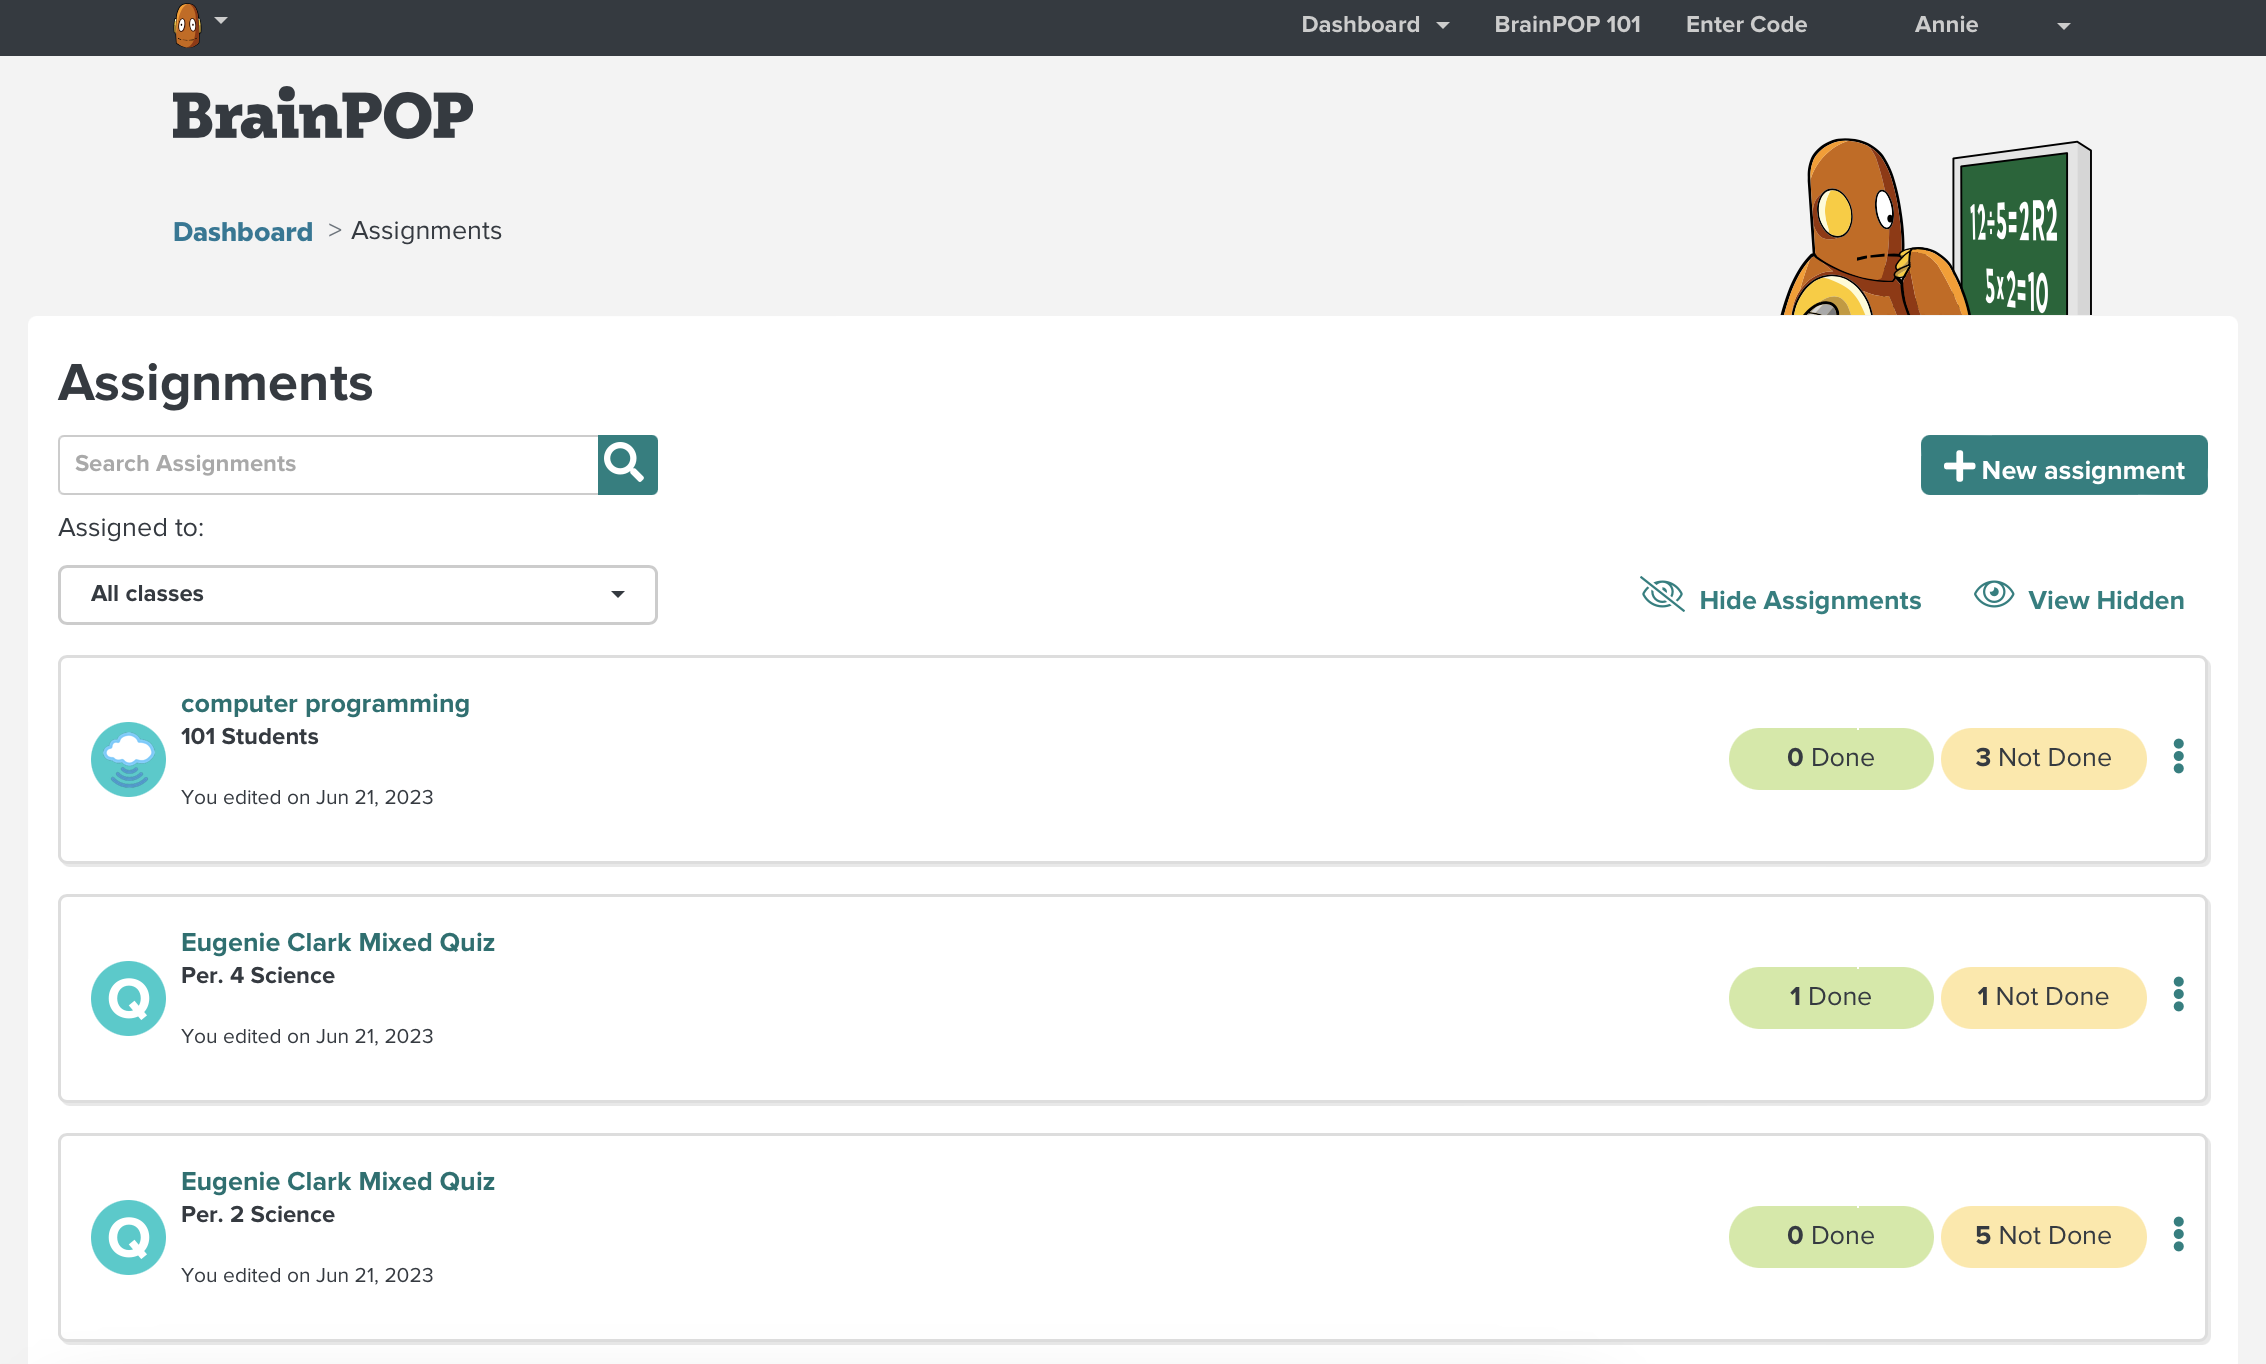The image size is (2266, 1364).
Task: Click quiz Q icon for Per. 2 Science
Action: pos(128,1237)
